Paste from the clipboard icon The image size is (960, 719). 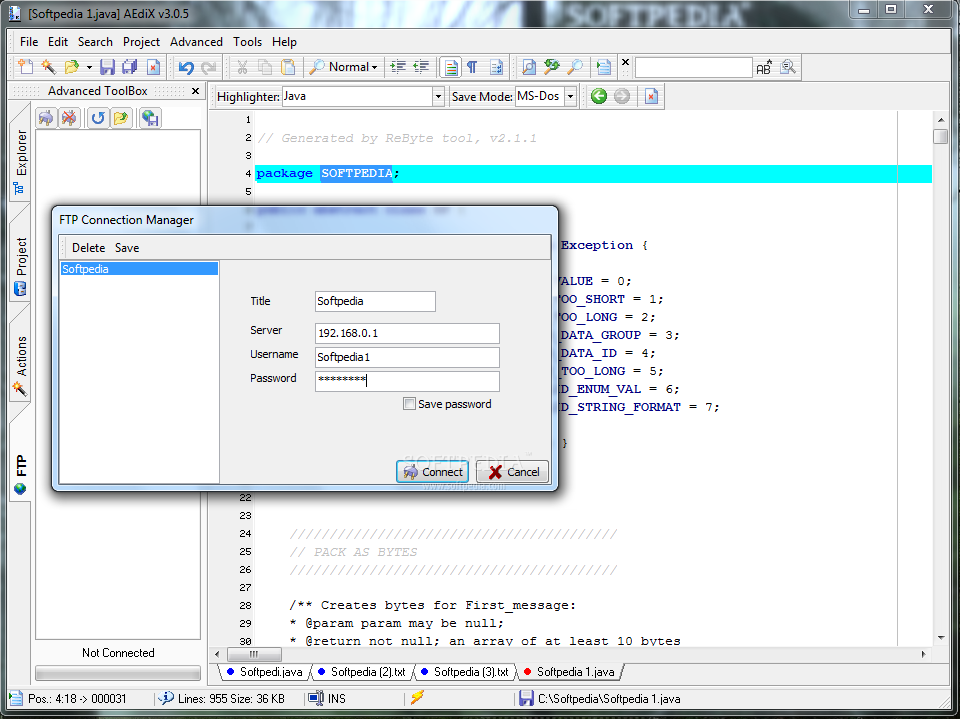pyautogui.click(x=288, y=67)
